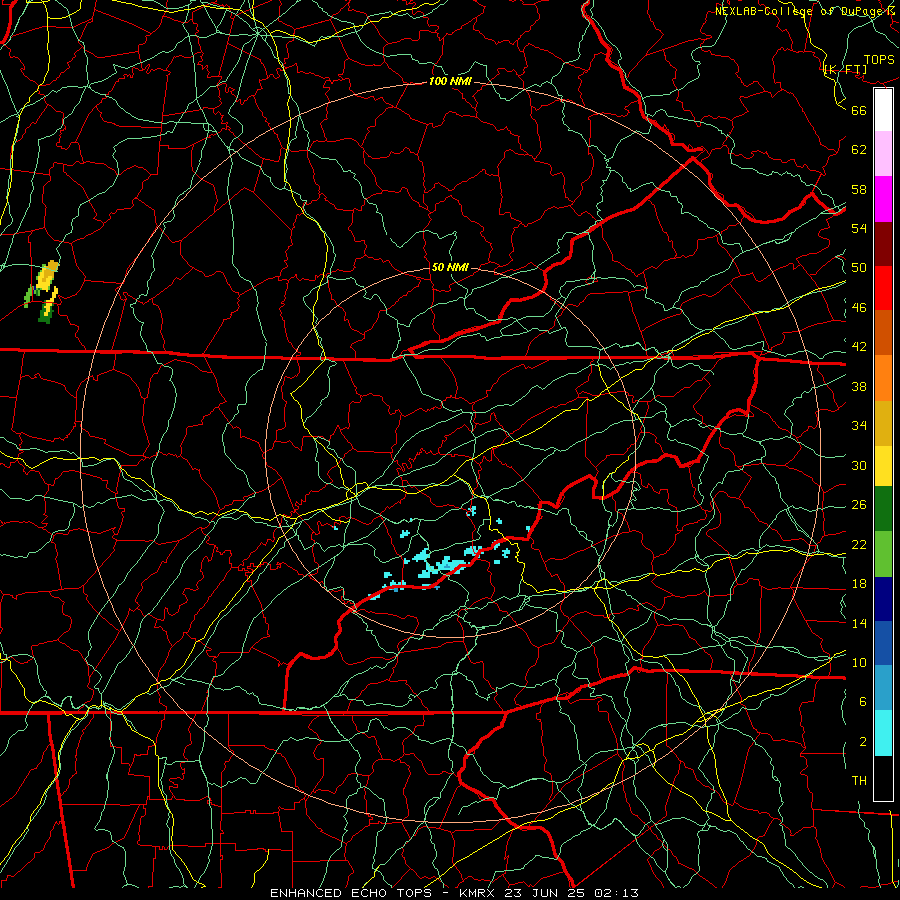Click the "50" scale label
This screenshot has height=900, width=900.
click(x=859, y=267)
